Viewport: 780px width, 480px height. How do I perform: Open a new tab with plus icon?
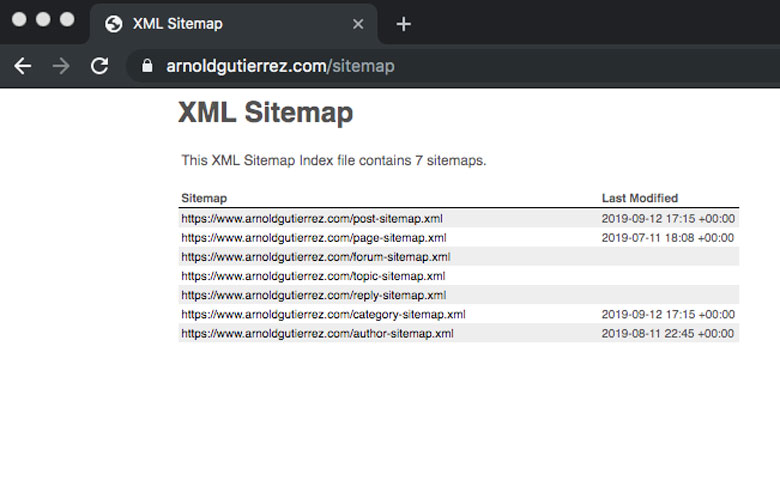click(x=403, y=24)
